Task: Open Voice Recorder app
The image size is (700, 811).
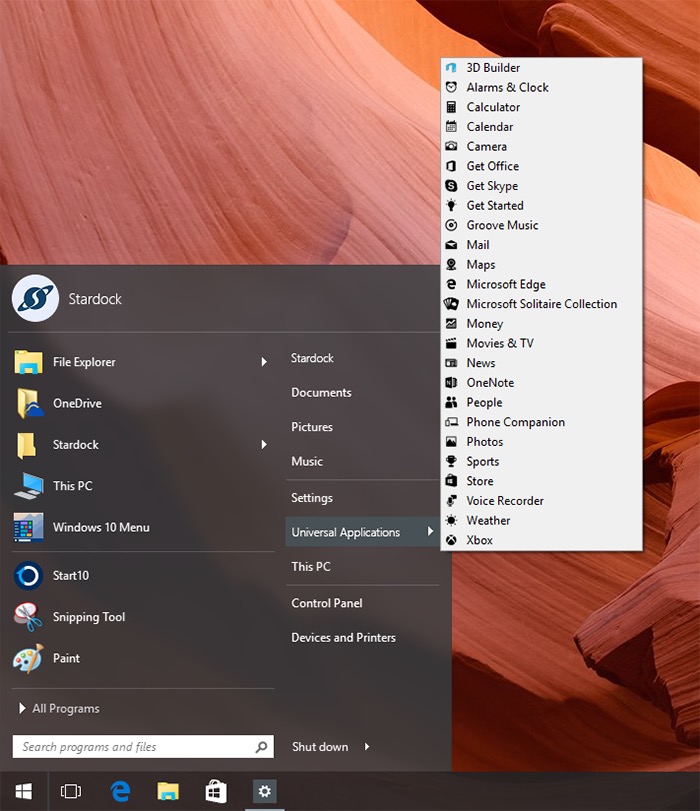Action: click(x=505, y=501)
